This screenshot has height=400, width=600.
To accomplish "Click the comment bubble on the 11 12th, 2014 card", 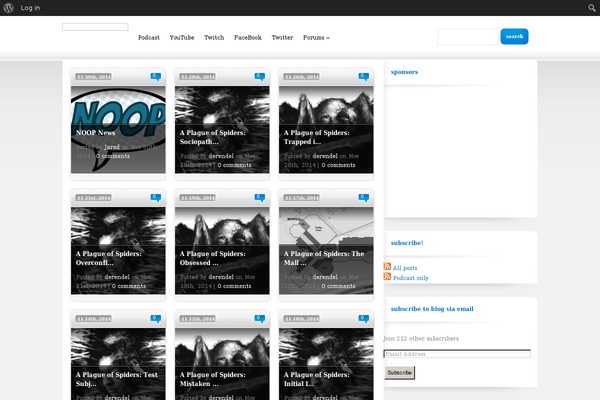I will coord(260,319).
